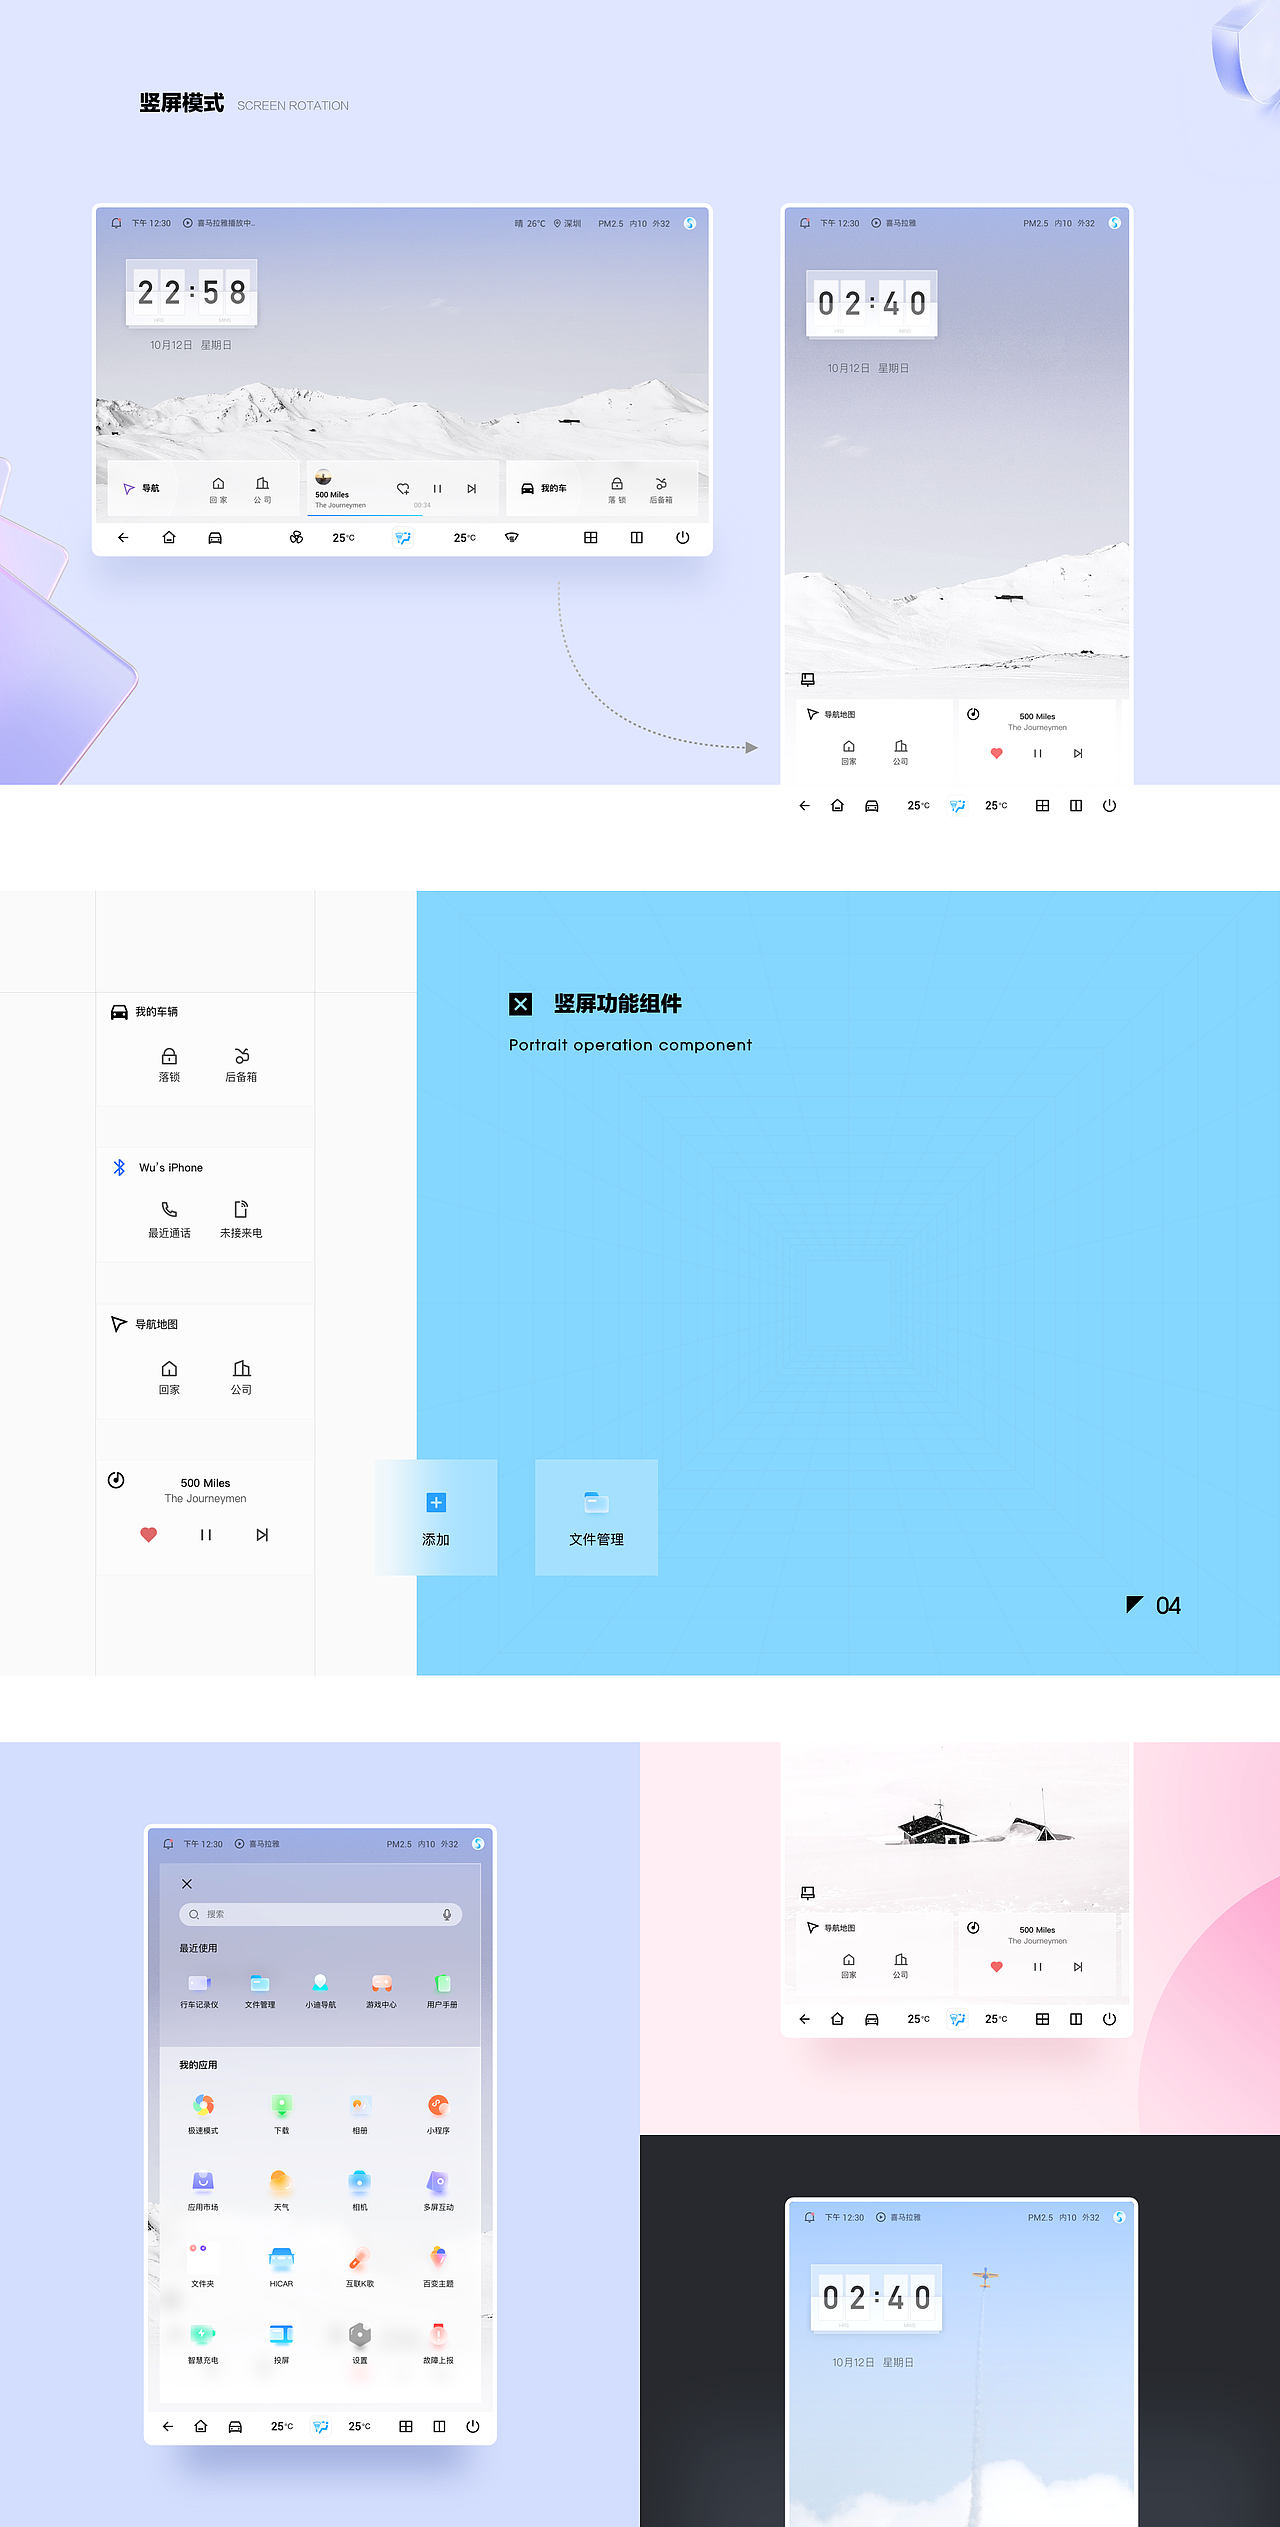Tap defrost windshield icon on landscape dock
The width and height of the screenshot is (1280, 2527).
tap(512, 538)
